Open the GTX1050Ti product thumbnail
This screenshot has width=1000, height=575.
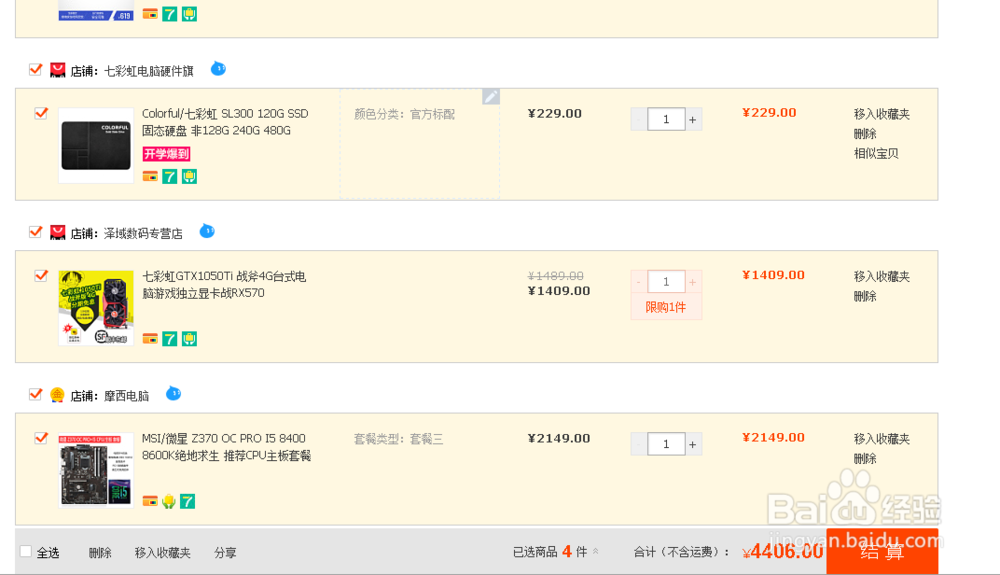point(96,308)
